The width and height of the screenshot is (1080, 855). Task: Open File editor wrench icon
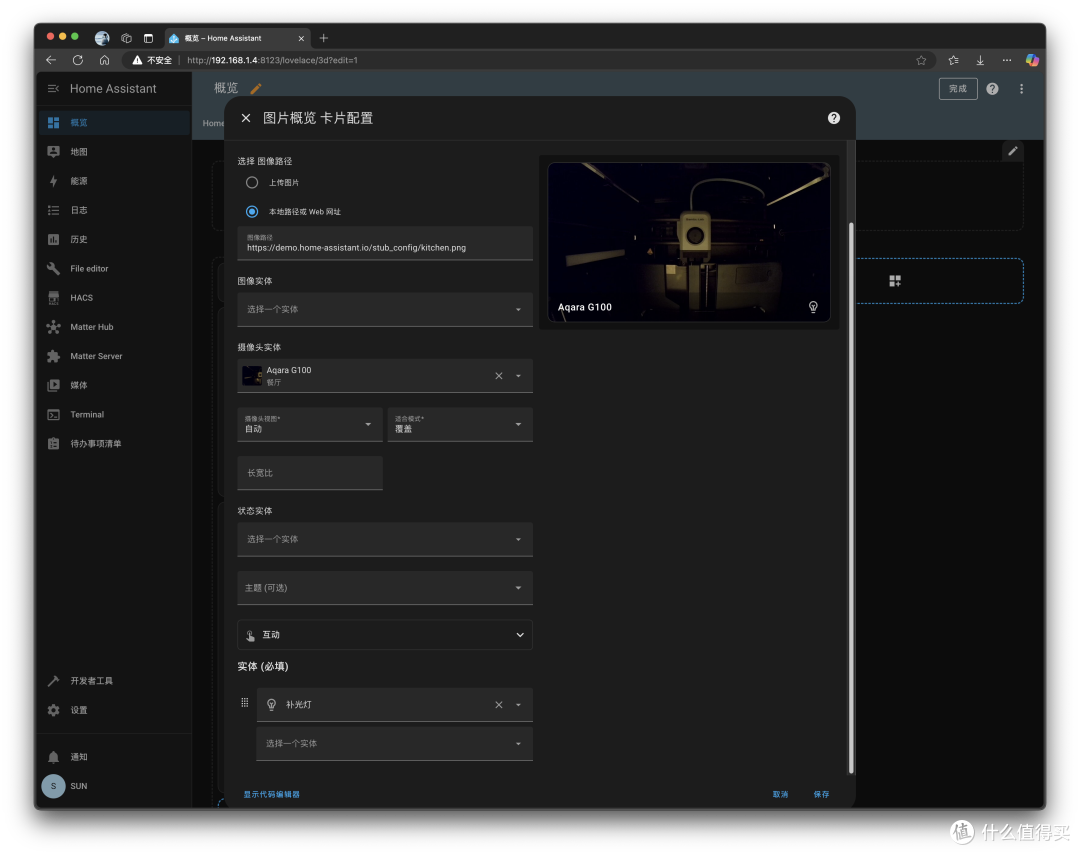click(54, 269)
